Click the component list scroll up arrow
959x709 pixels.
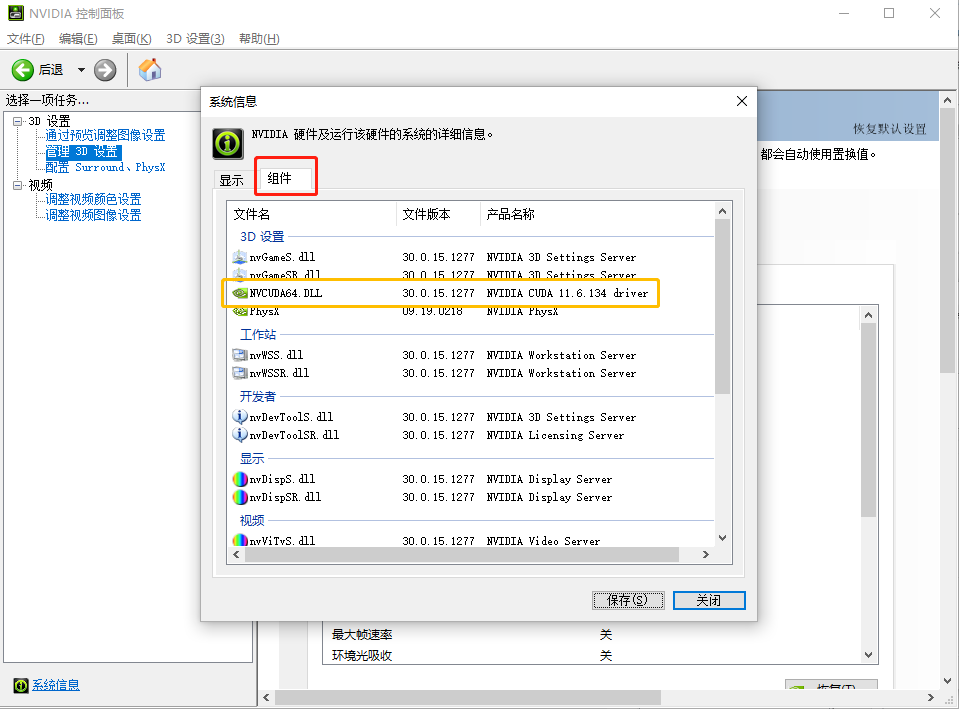point(722,211)
